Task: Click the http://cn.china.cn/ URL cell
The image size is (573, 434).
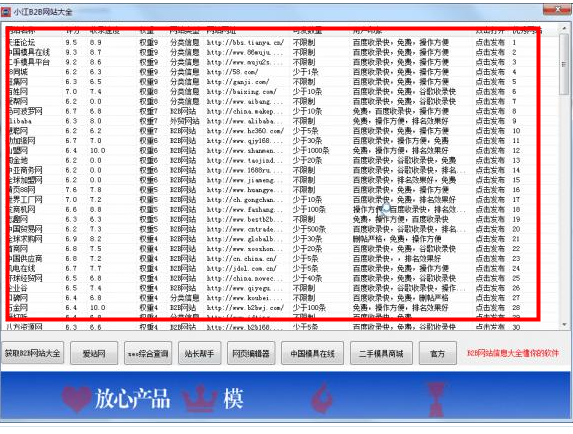Action: (x=242, y=259)
